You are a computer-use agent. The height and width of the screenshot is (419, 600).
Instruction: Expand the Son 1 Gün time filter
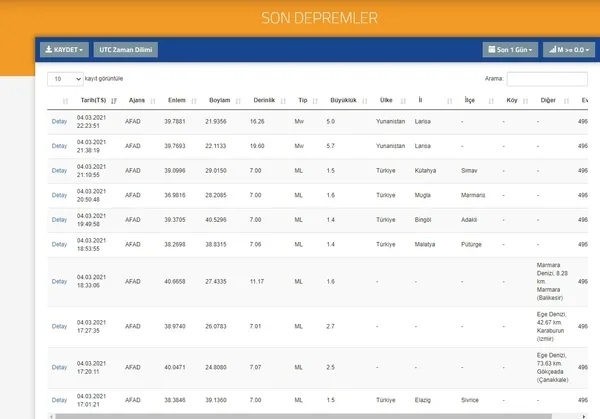coord(510,49)
